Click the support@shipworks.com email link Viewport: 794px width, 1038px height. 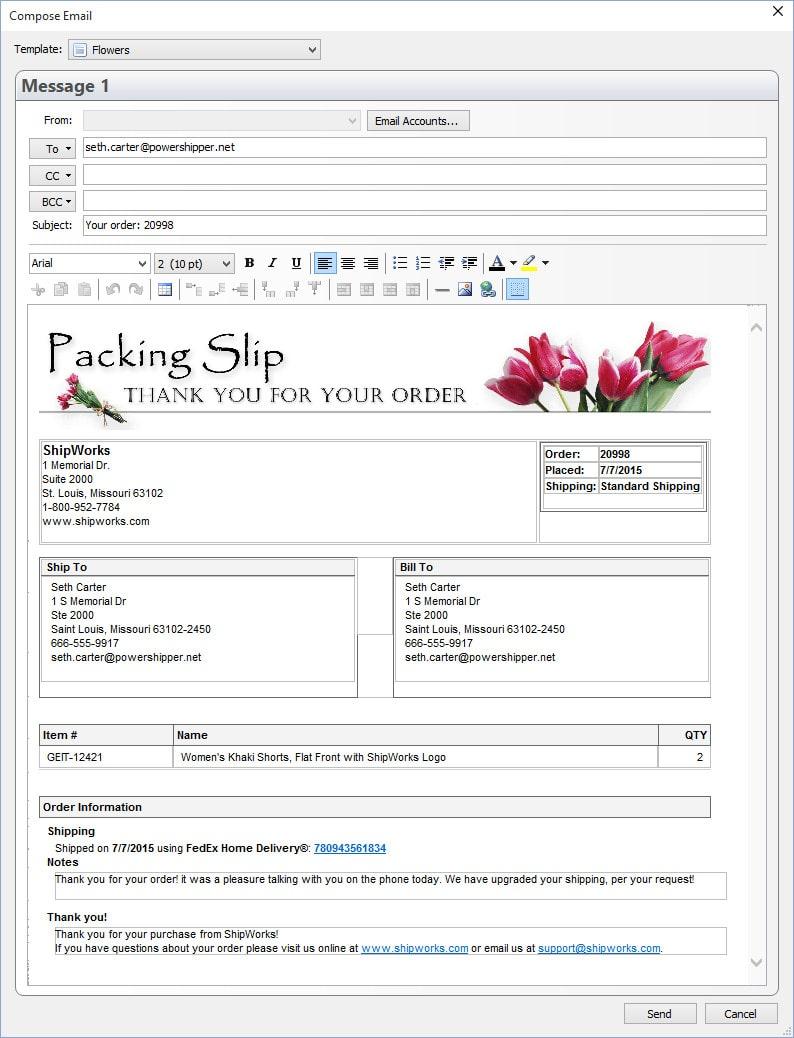click(599, 948)
